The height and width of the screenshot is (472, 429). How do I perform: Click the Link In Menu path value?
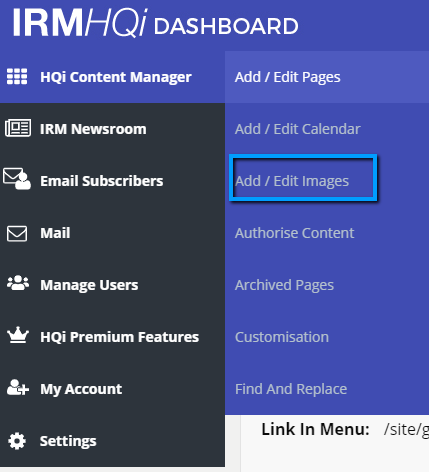(x=406, y=429)
